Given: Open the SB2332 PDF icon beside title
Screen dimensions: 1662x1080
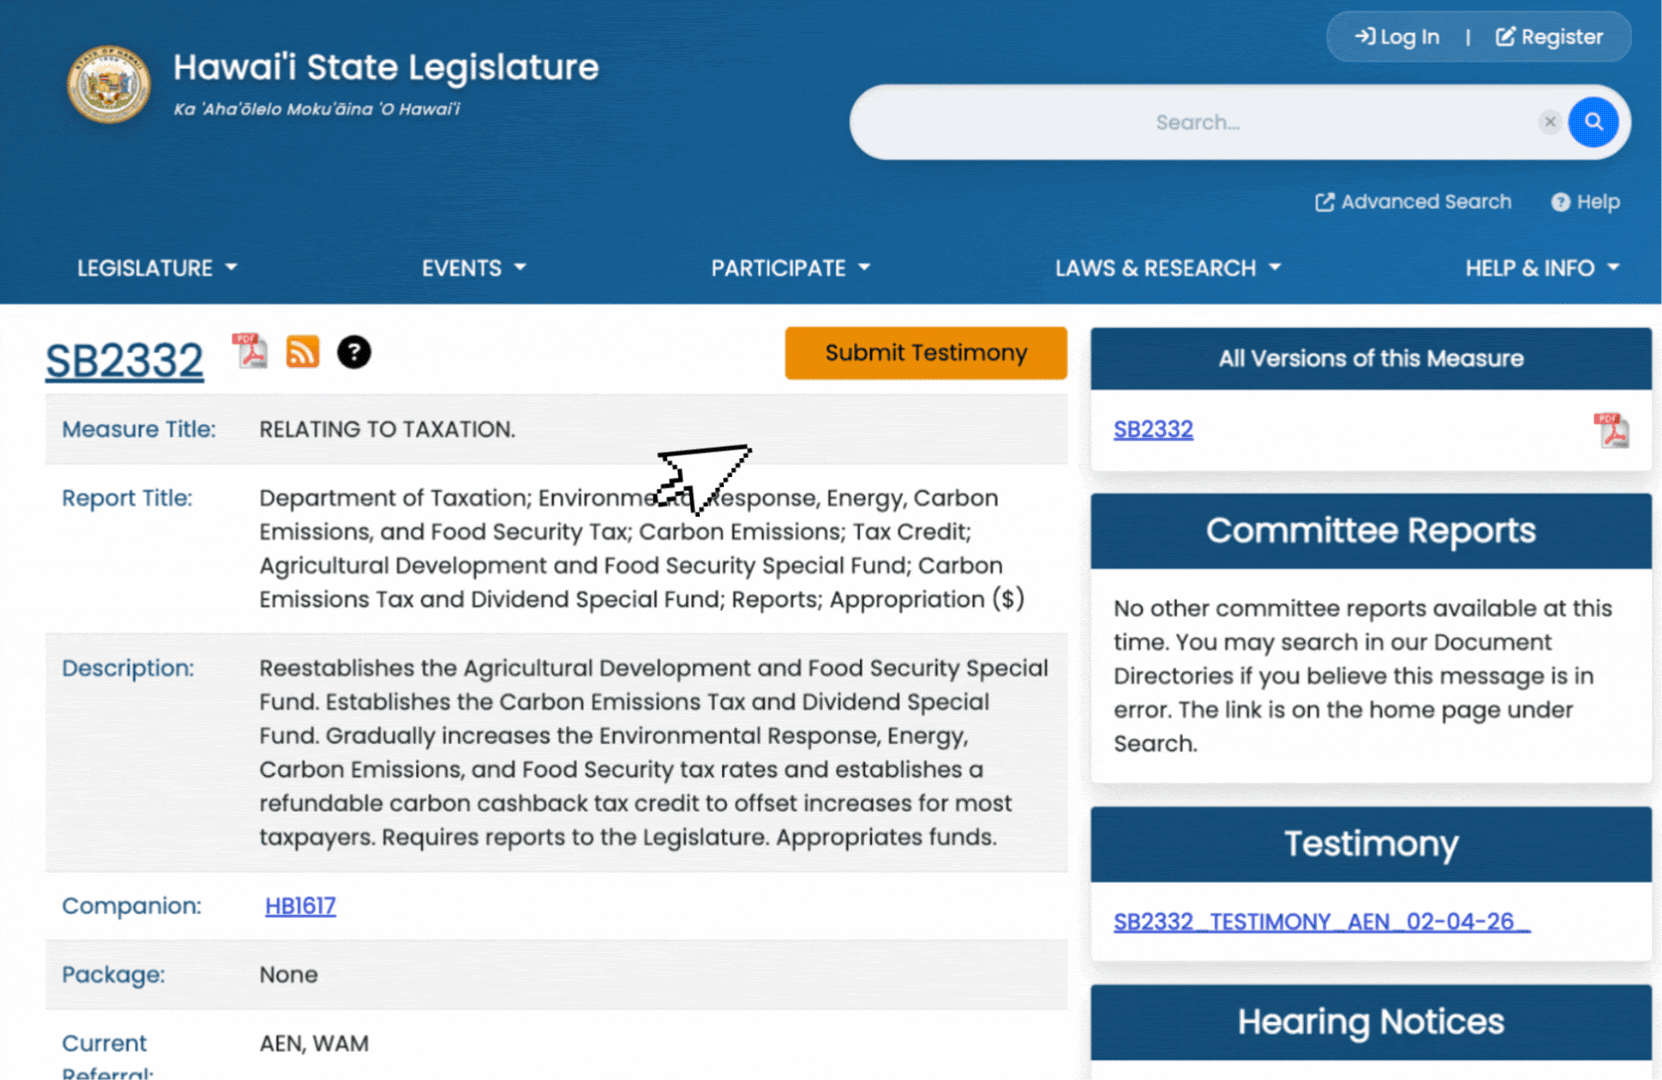Looking at the screenshot, I should click(250, 352).
